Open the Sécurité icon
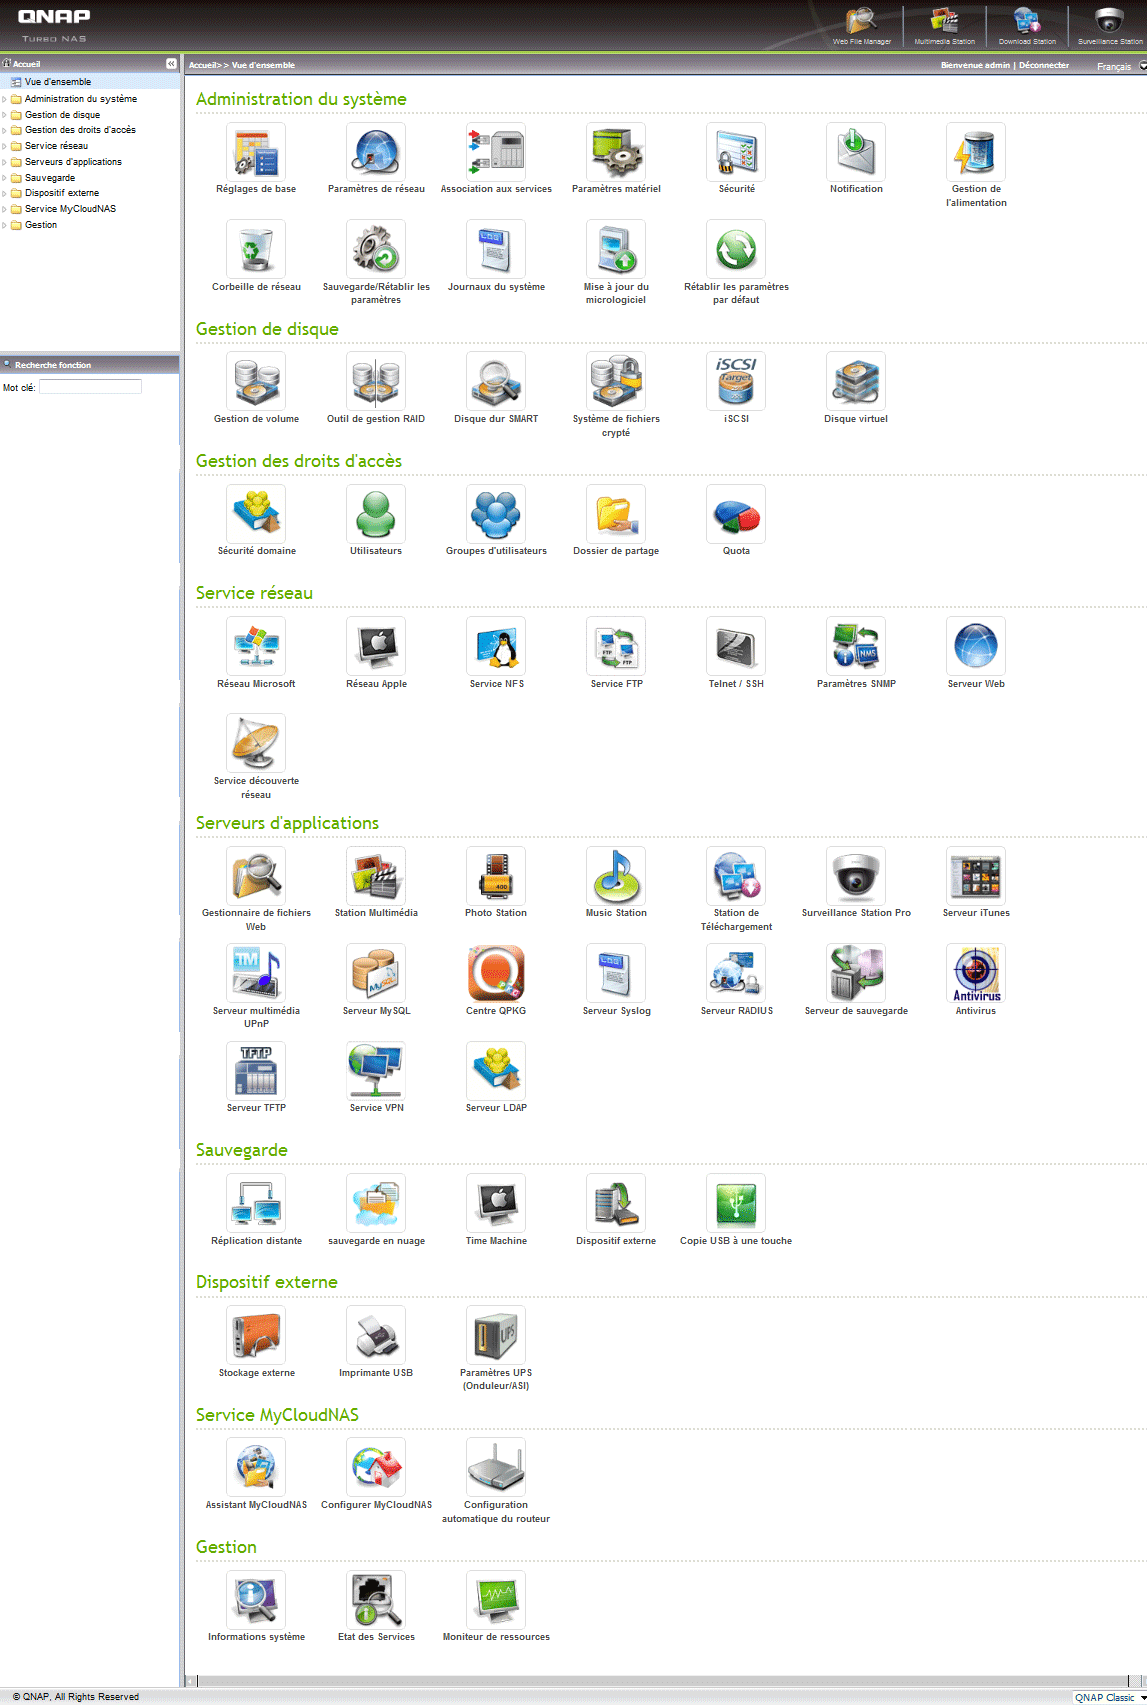 [x=736, y=151]
